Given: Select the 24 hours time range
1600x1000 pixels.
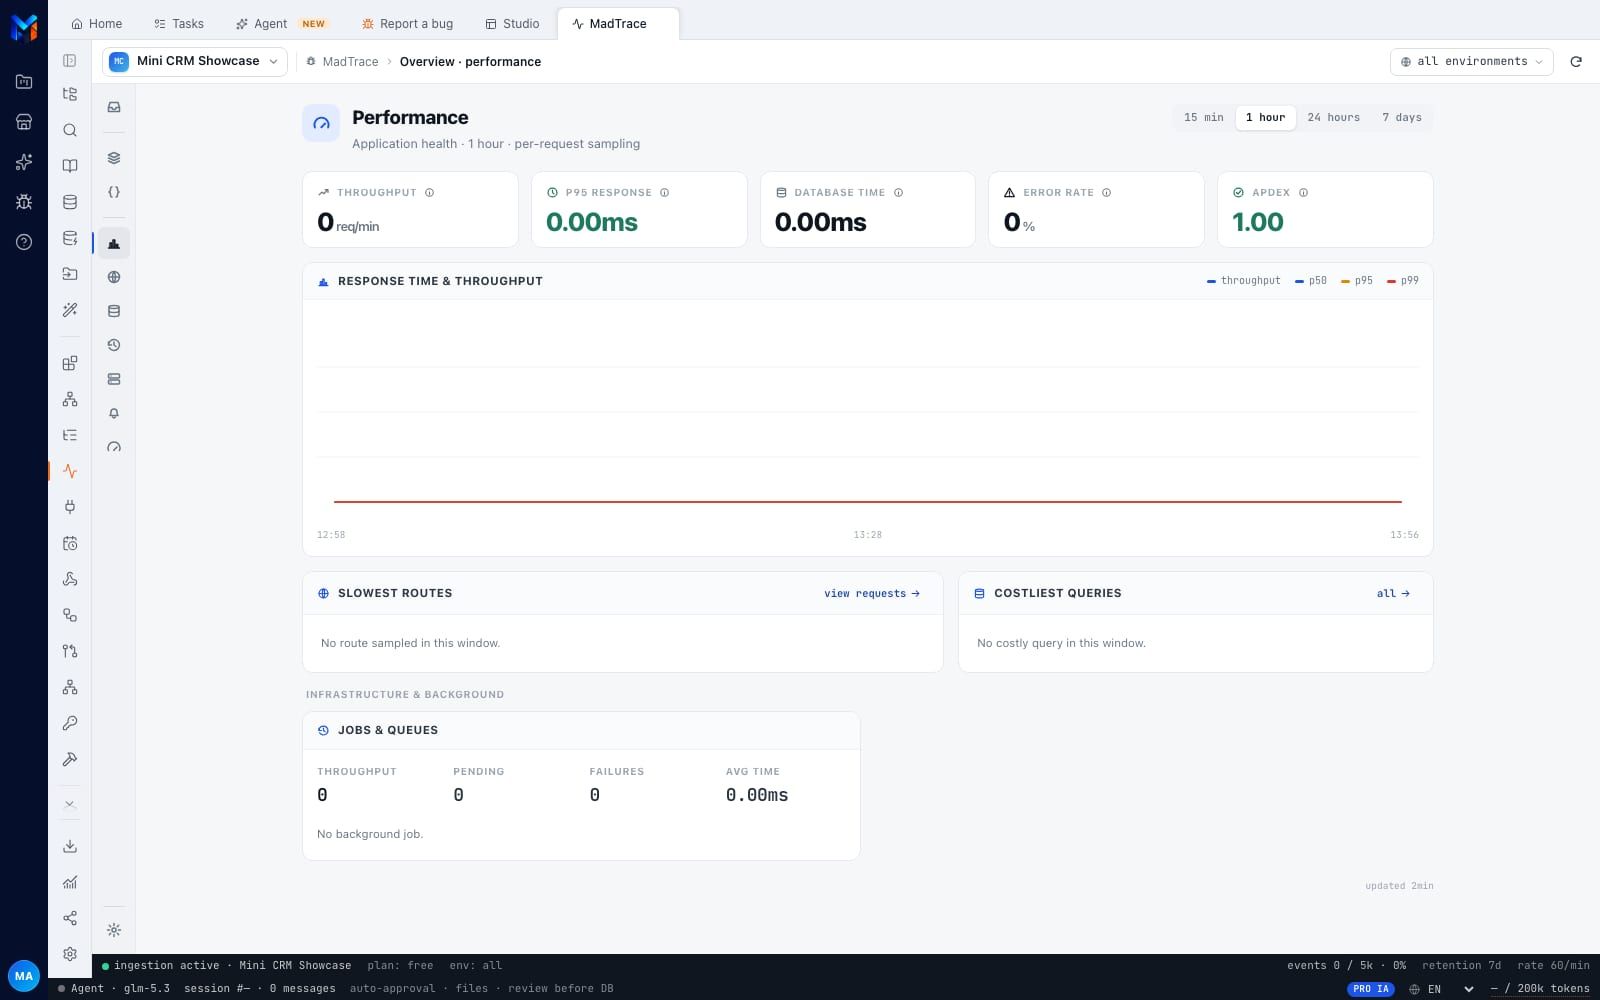Looking at the screenshot, I should (1333, 117).
